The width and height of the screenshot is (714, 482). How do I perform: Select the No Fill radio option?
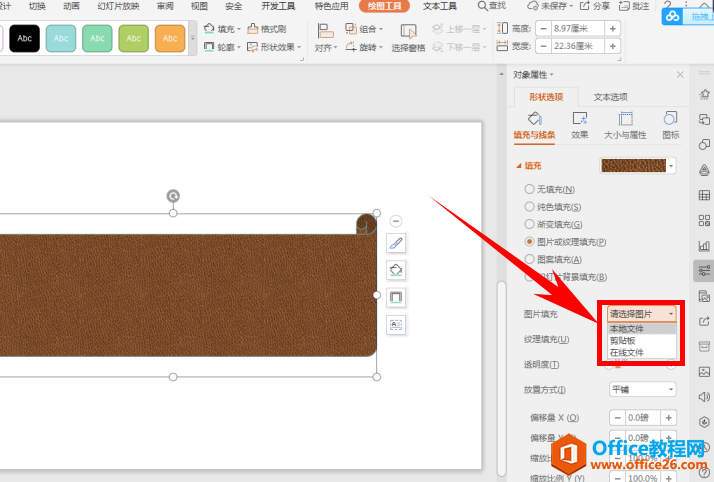(x=529, y=189)
